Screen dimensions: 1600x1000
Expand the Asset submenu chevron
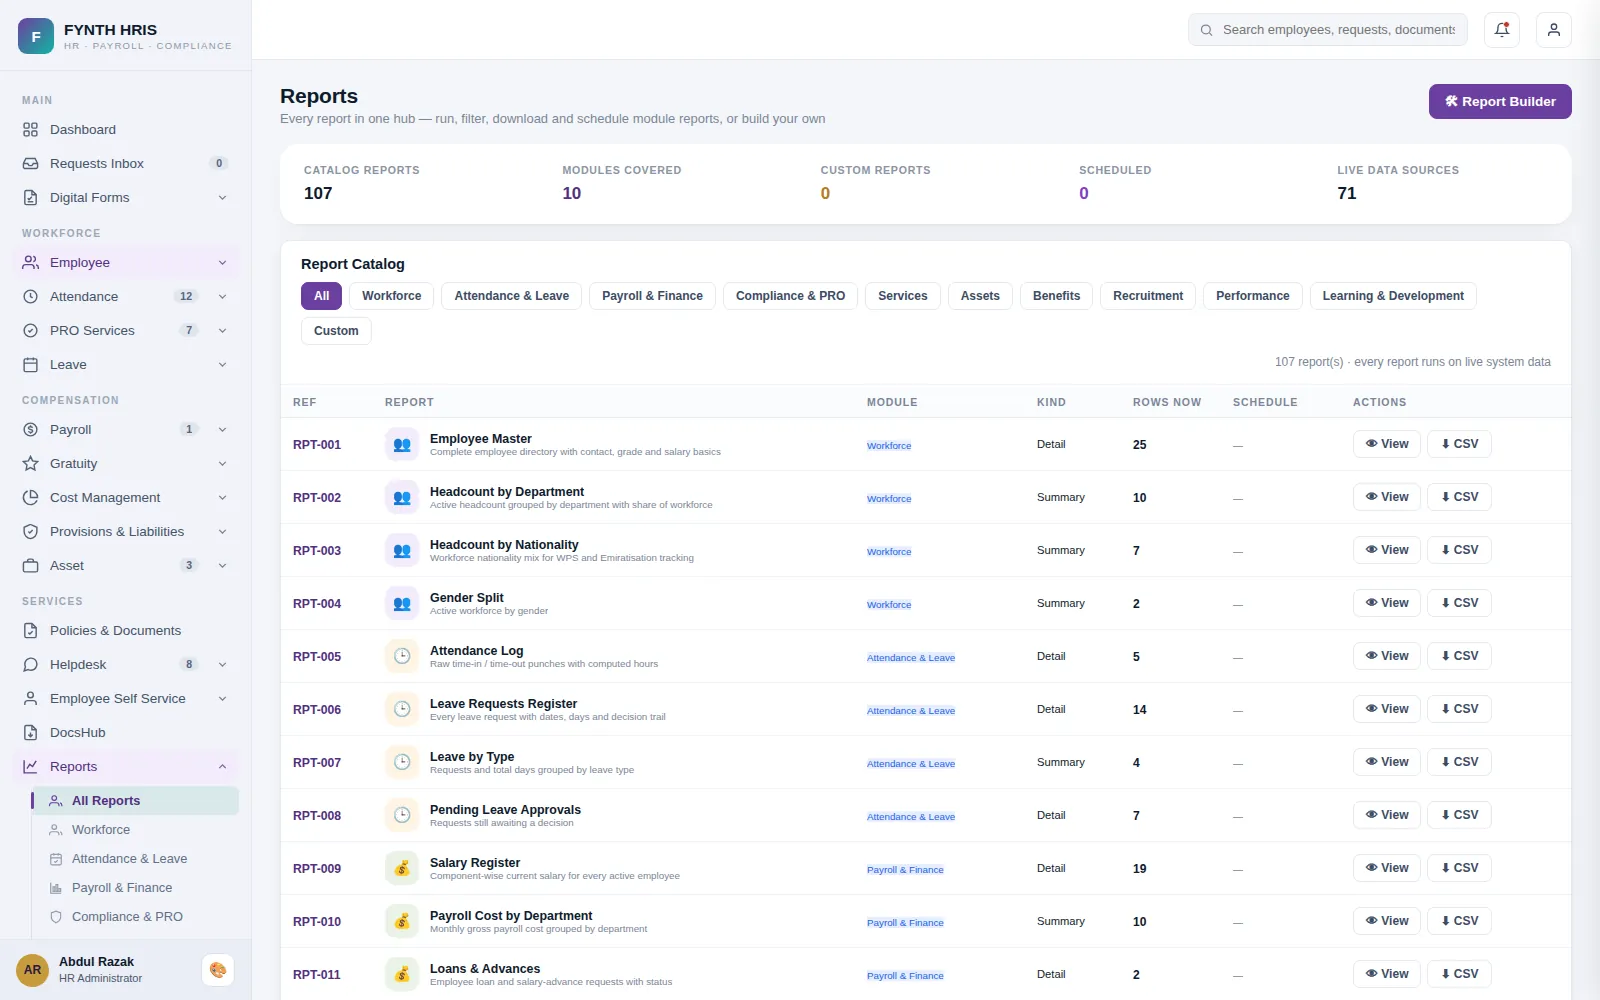(222, 566)
